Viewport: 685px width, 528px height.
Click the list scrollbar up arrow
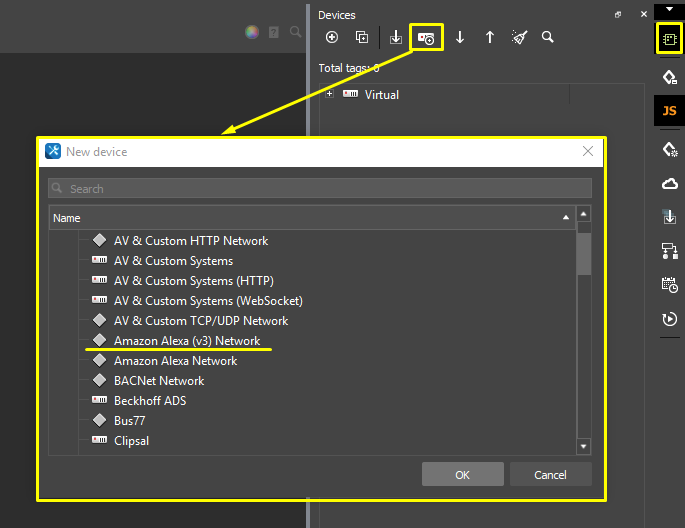pyautogui.click(x=584, y=214)
